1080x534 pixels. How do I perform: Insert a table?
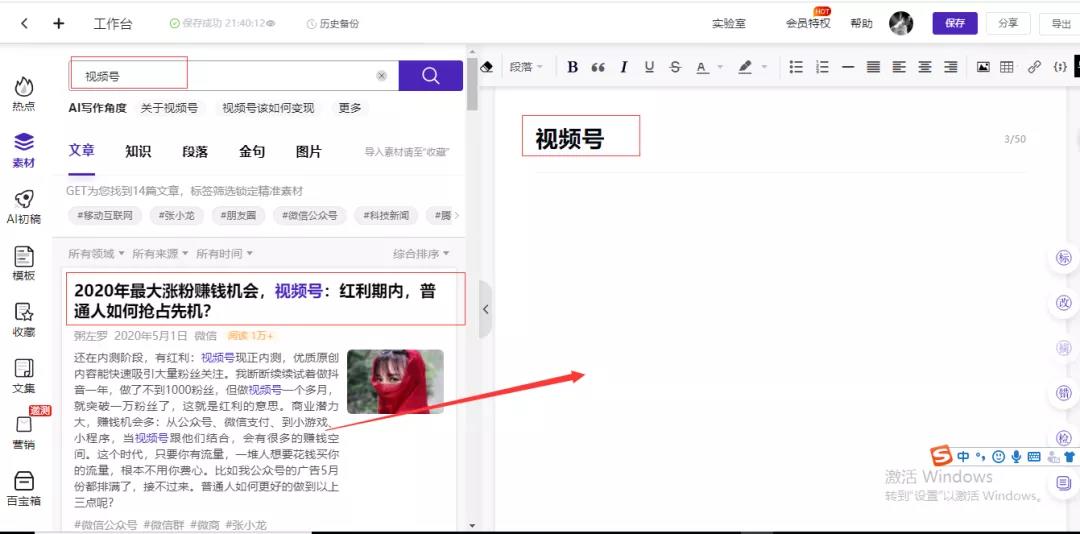1006,67
